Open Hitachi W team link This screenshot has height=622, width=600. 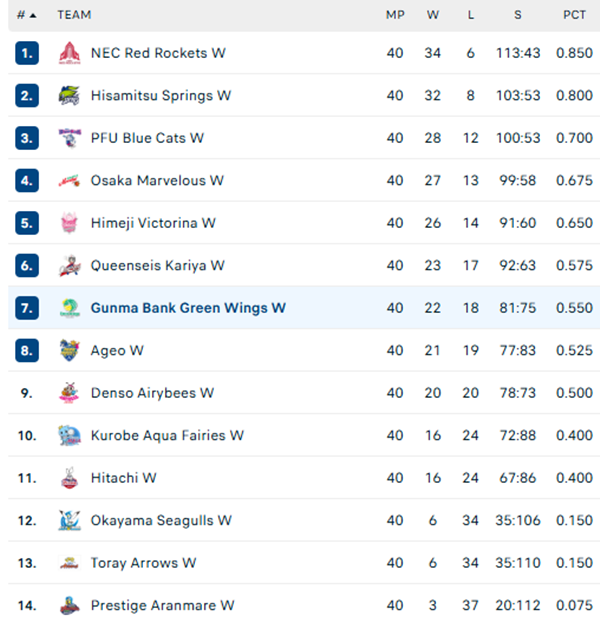click(x=123, y=478)
